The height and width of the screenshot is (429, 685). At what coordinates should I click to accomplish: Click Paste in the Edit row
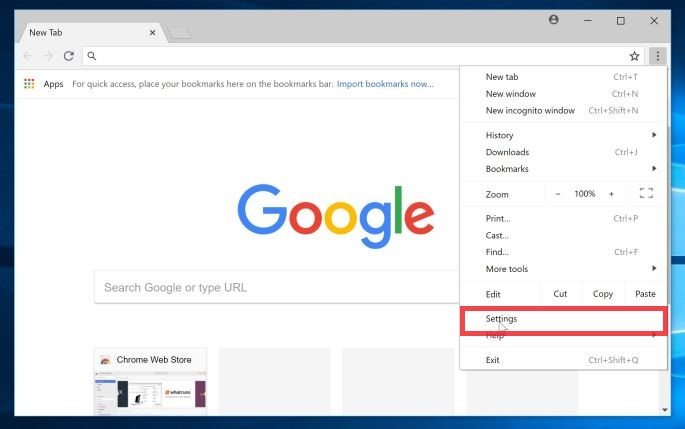645,294
